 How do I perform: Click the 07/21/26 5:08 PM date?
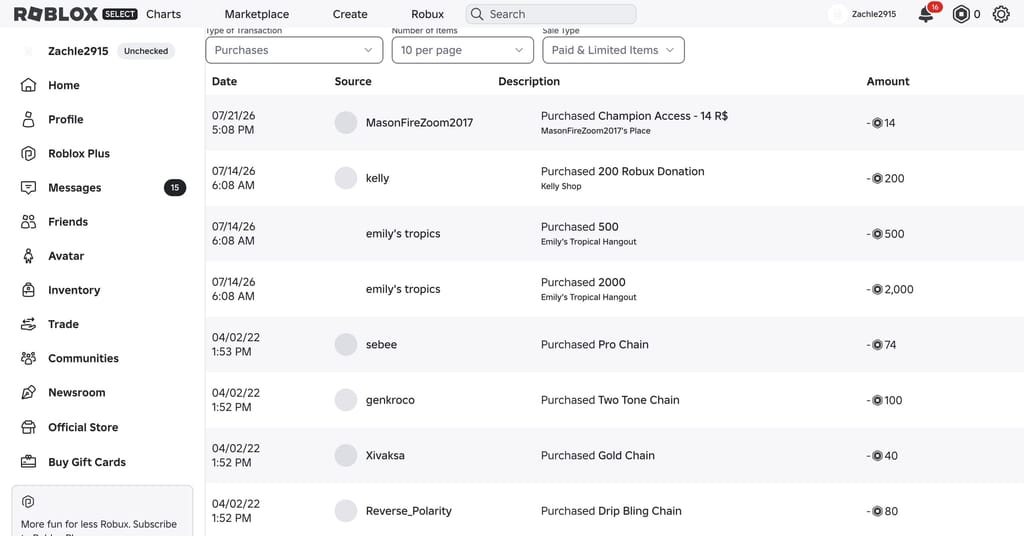click(x=233, y=122)
